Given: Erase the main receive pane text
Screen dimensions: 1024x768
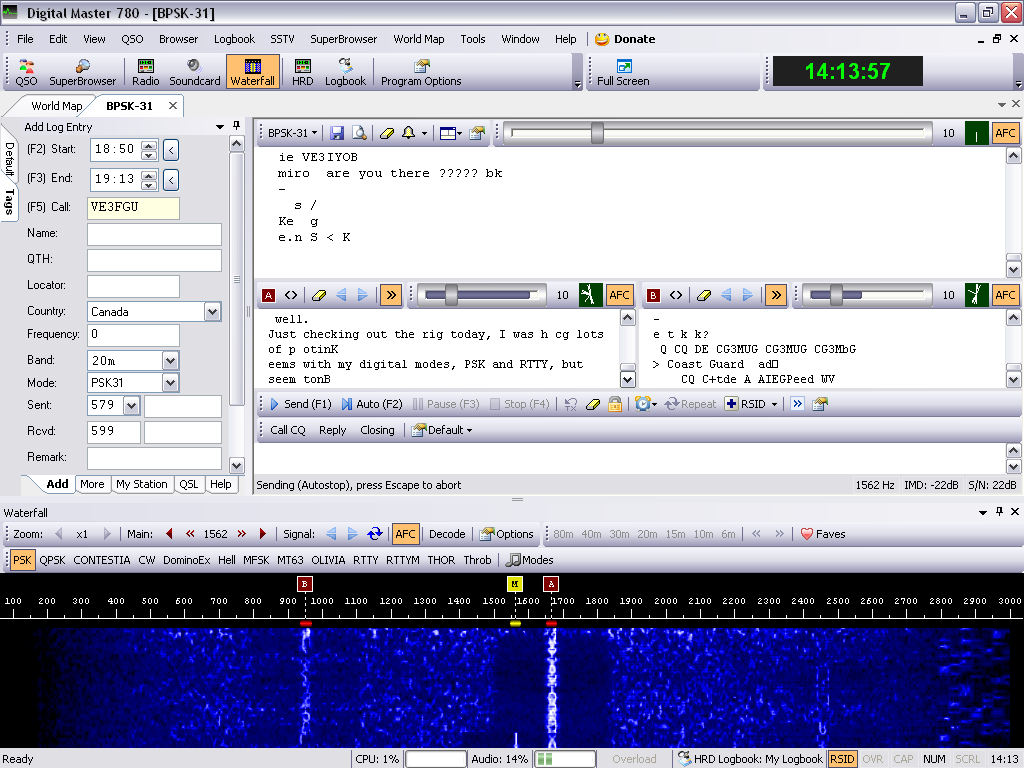Looking at the screenshot, I should [387, 133].
